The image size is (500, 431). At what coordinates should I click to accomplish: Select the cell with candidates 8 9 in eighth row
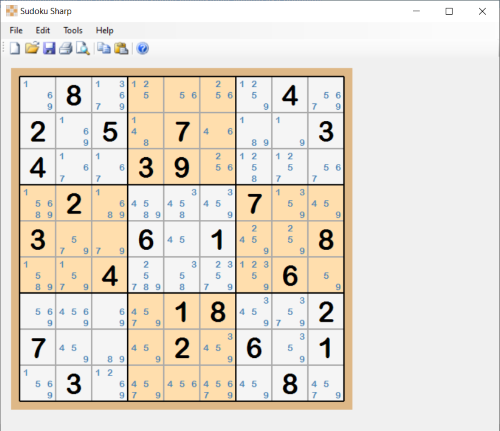110,347
